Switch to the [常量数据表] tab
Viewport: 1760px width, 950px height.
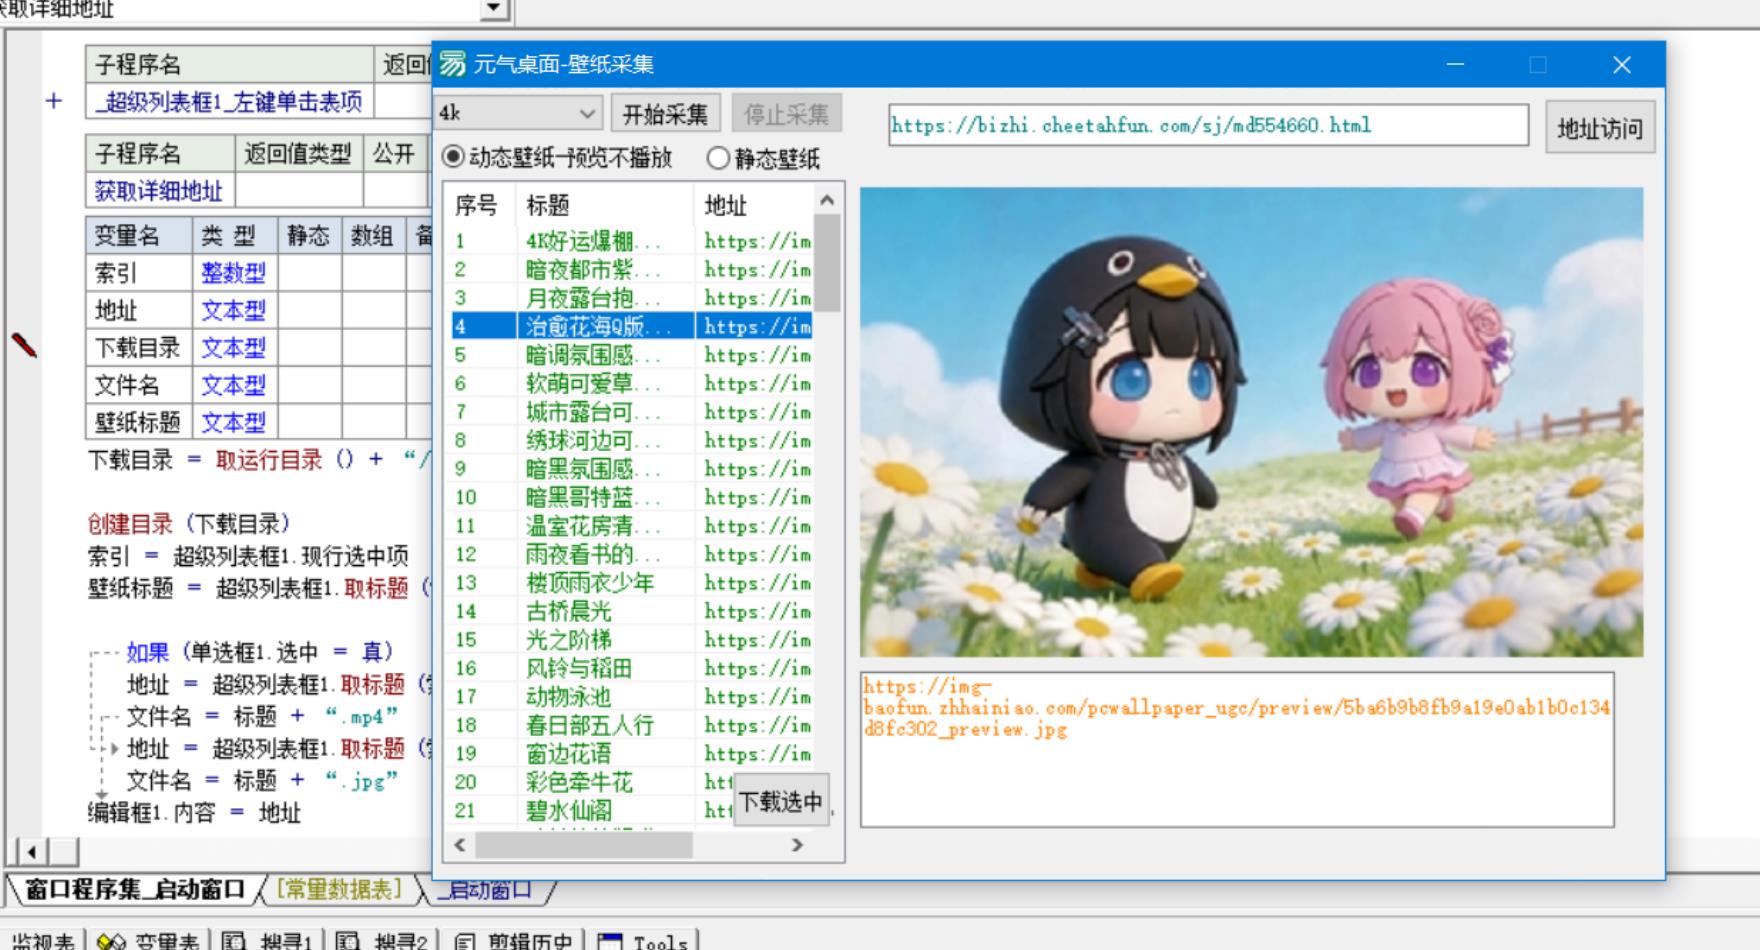pyautogui.click(x=338, y=889)
